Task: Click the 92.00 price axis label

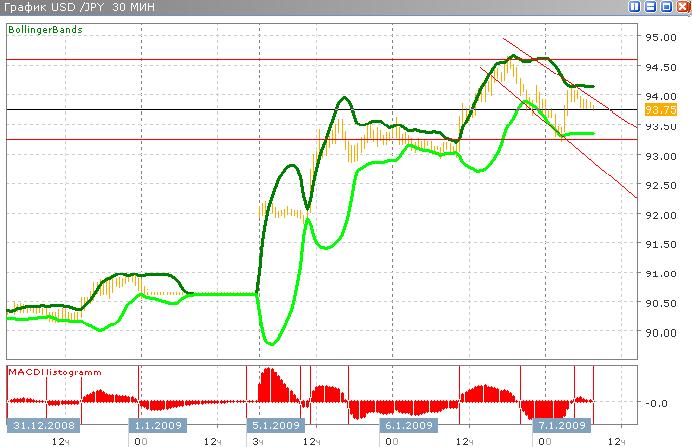Action: [x=660, y=215]
